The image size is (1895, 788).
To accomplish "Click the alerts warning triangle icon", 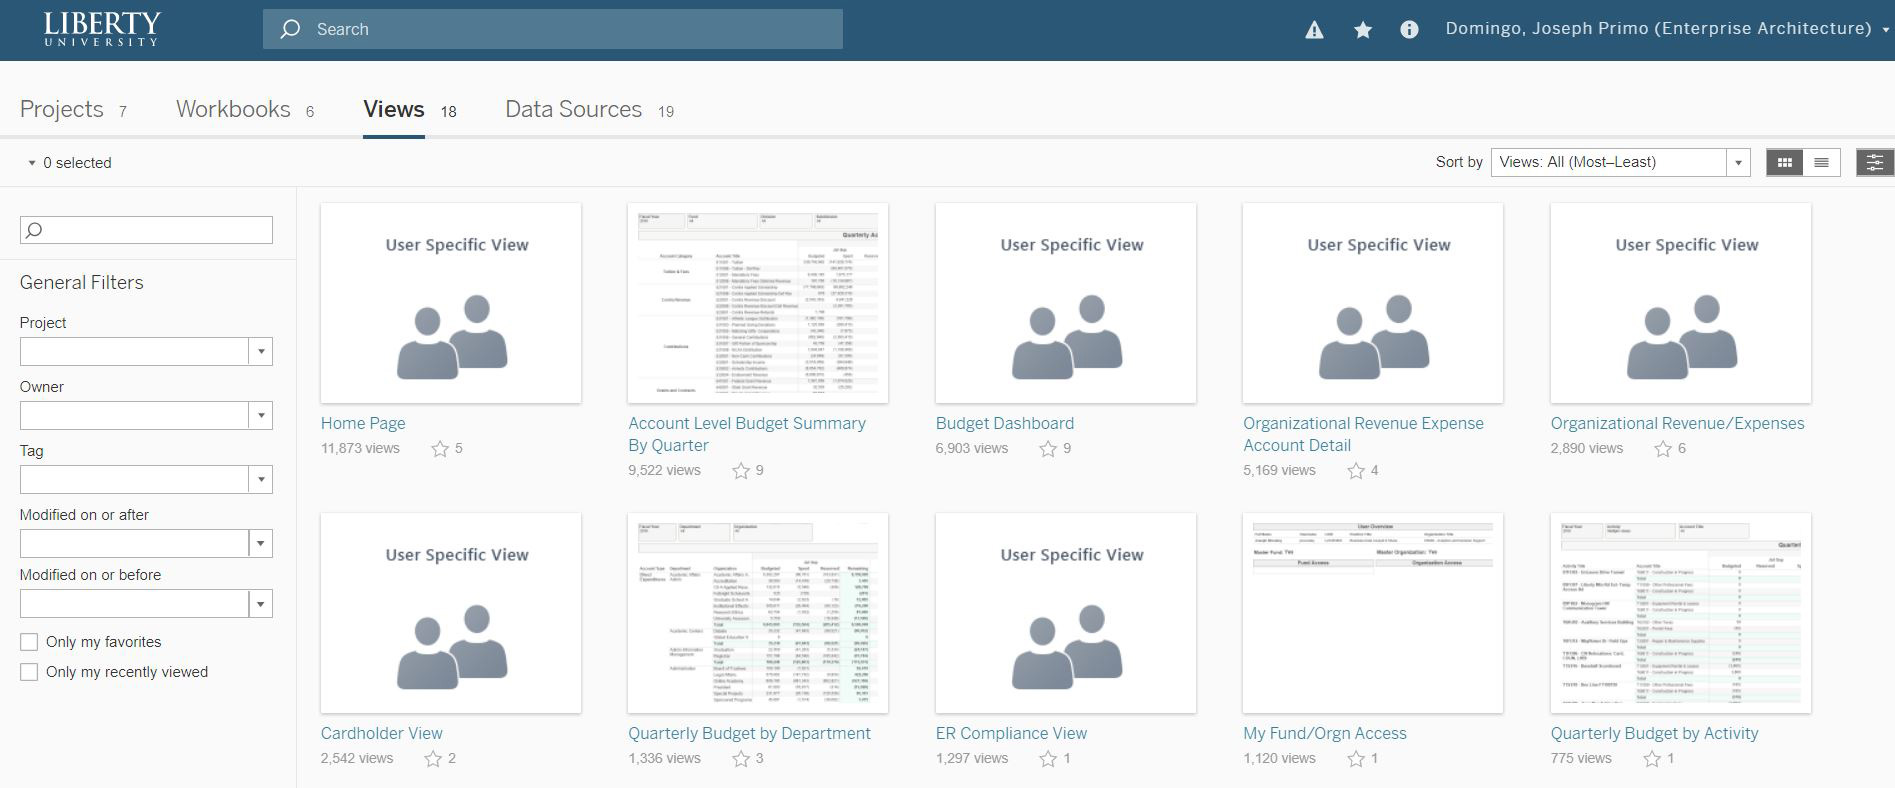I will tap(1314, 30).
